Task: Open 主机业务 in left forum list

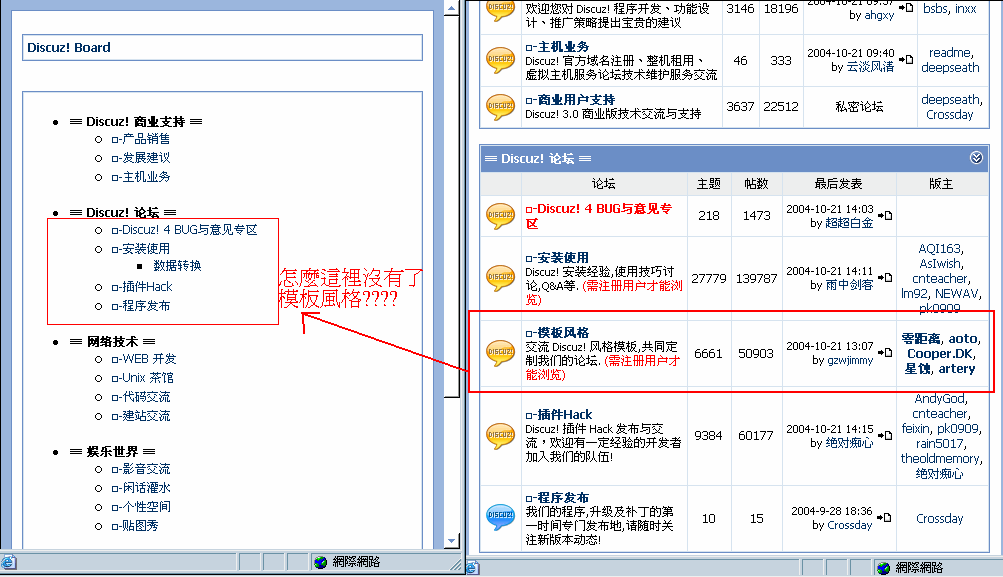Action: click(x=141, y=177)
